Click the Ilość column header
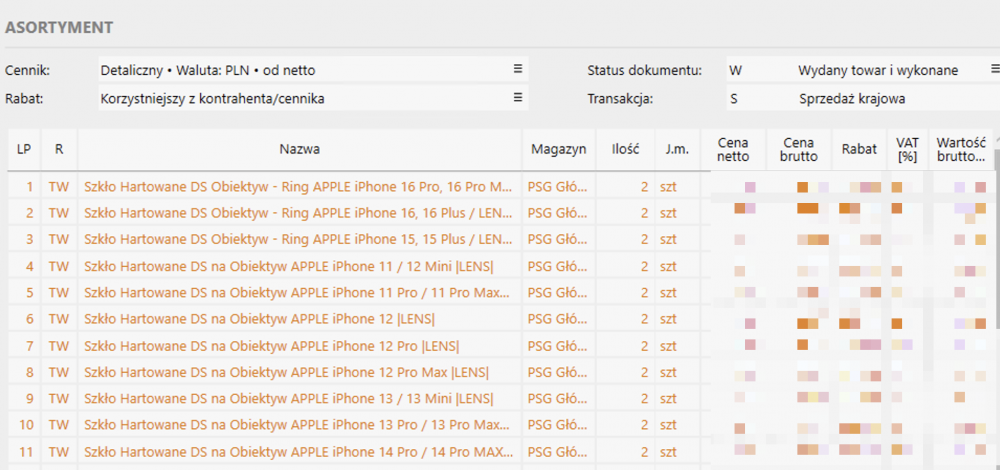This screenshot has width=1000, height=470. point(625,149)
